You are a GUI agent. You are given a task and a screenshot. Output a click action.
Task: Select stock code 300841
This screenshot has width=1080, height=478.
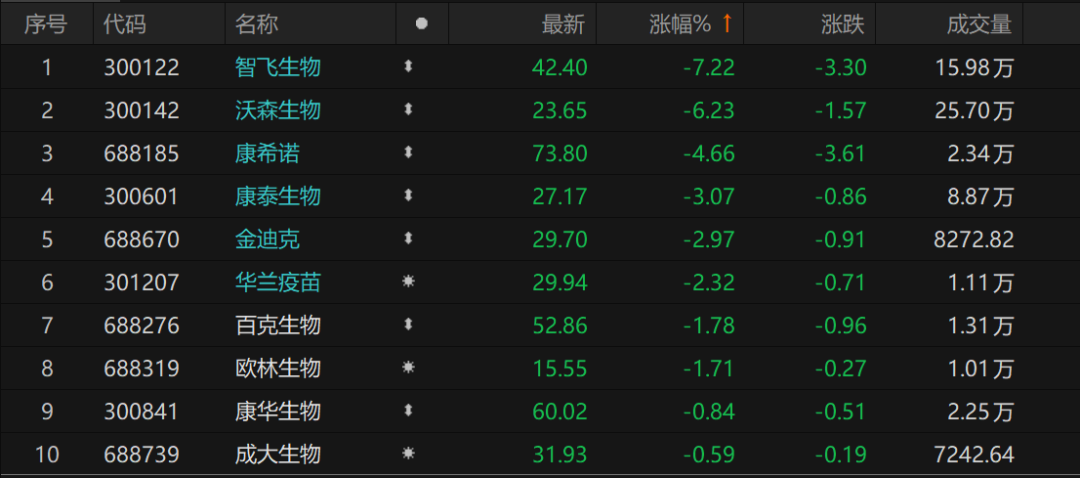(141, 412)
